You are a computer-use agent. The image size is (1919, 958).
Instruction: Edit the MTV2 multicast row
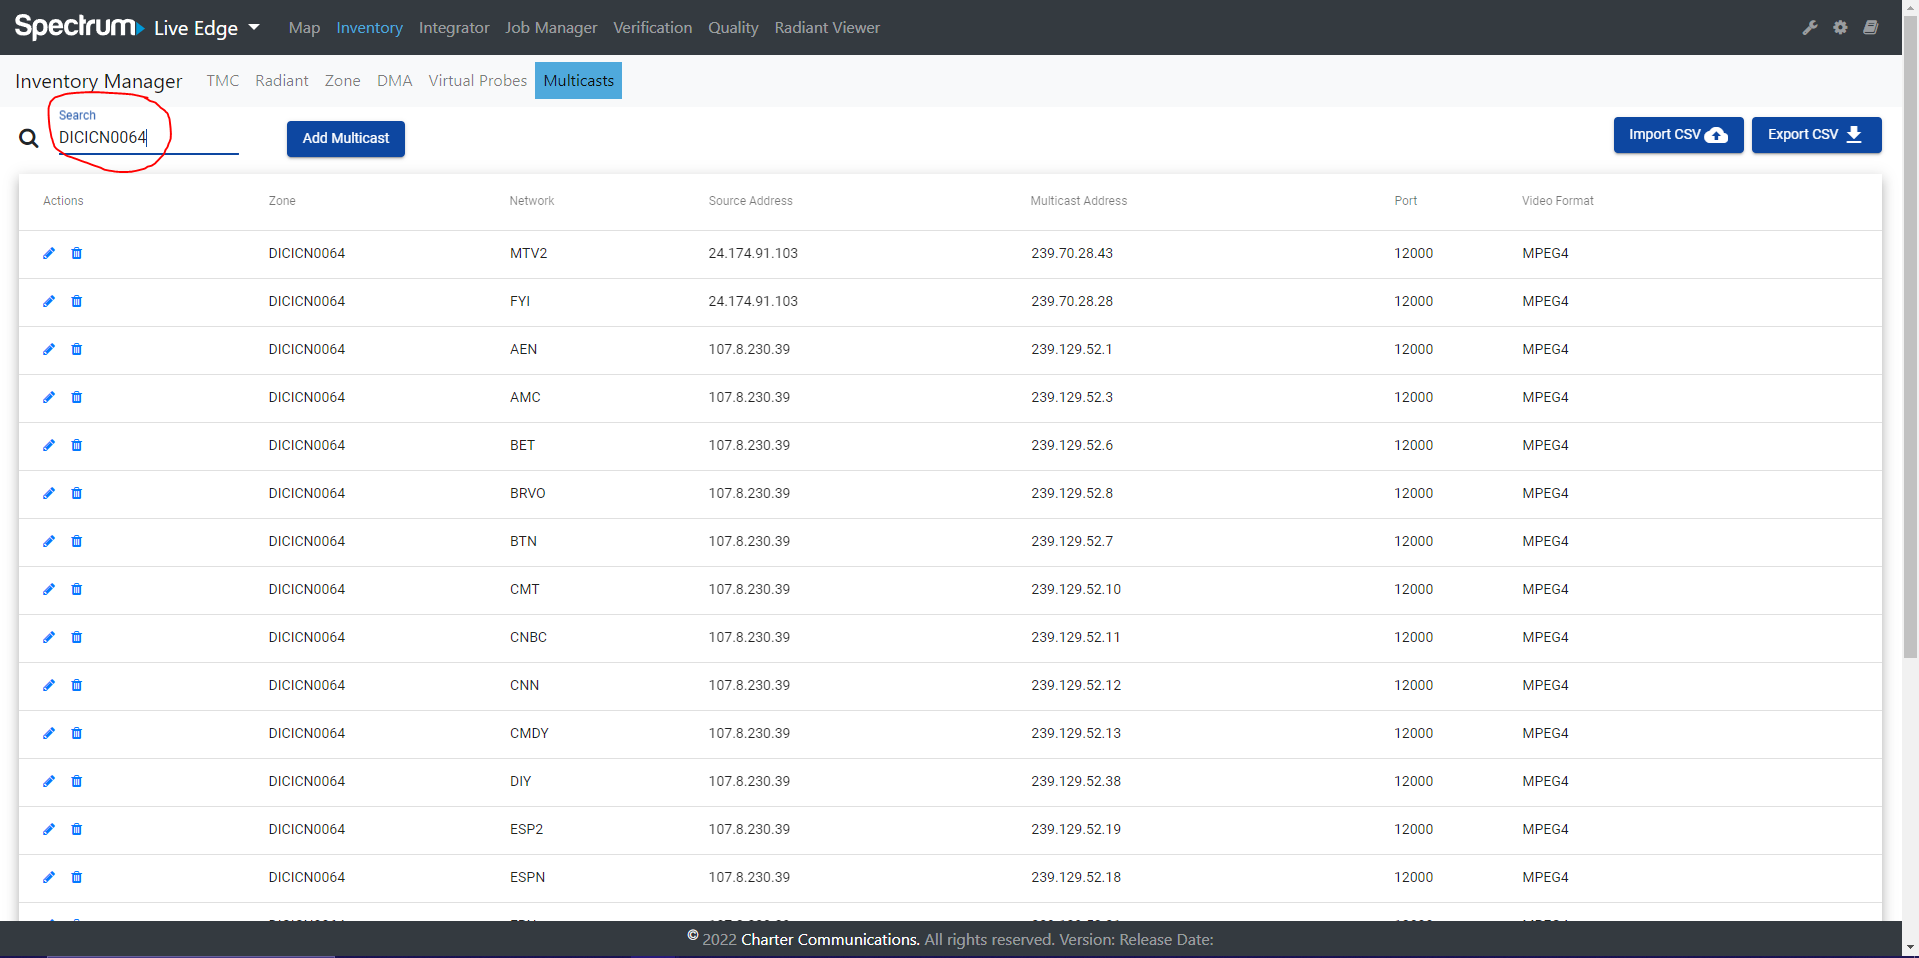(x=49, y=253)
